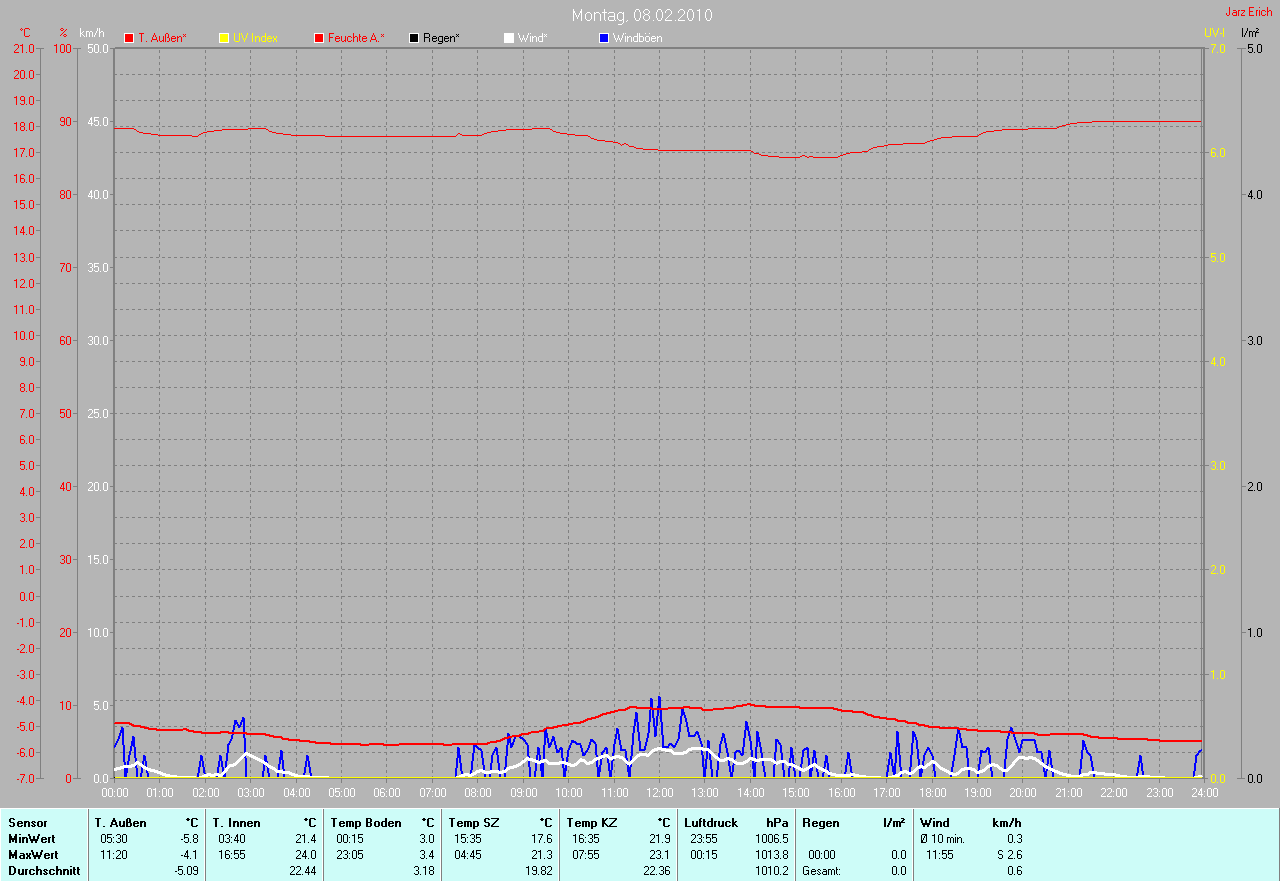Screen dimensions: 1280x881
Task: Click the Durchschnitt row label
Action: [x=42, y=871]
